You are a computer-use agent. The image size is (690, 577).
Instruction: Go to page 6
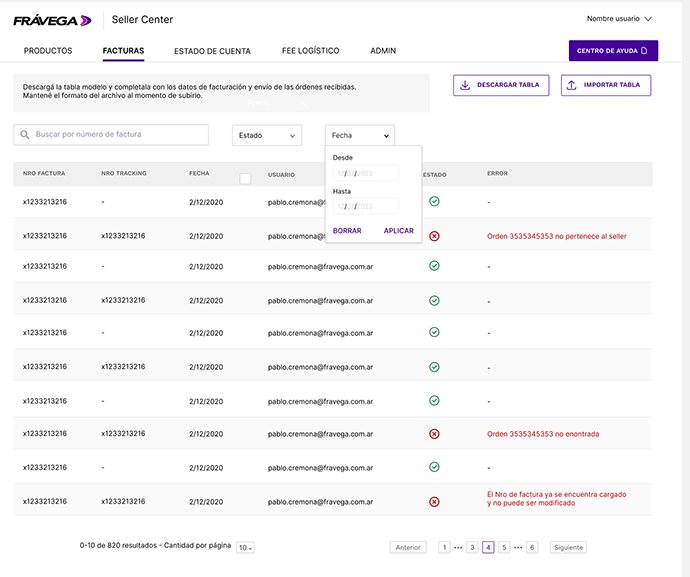(532, 548)
